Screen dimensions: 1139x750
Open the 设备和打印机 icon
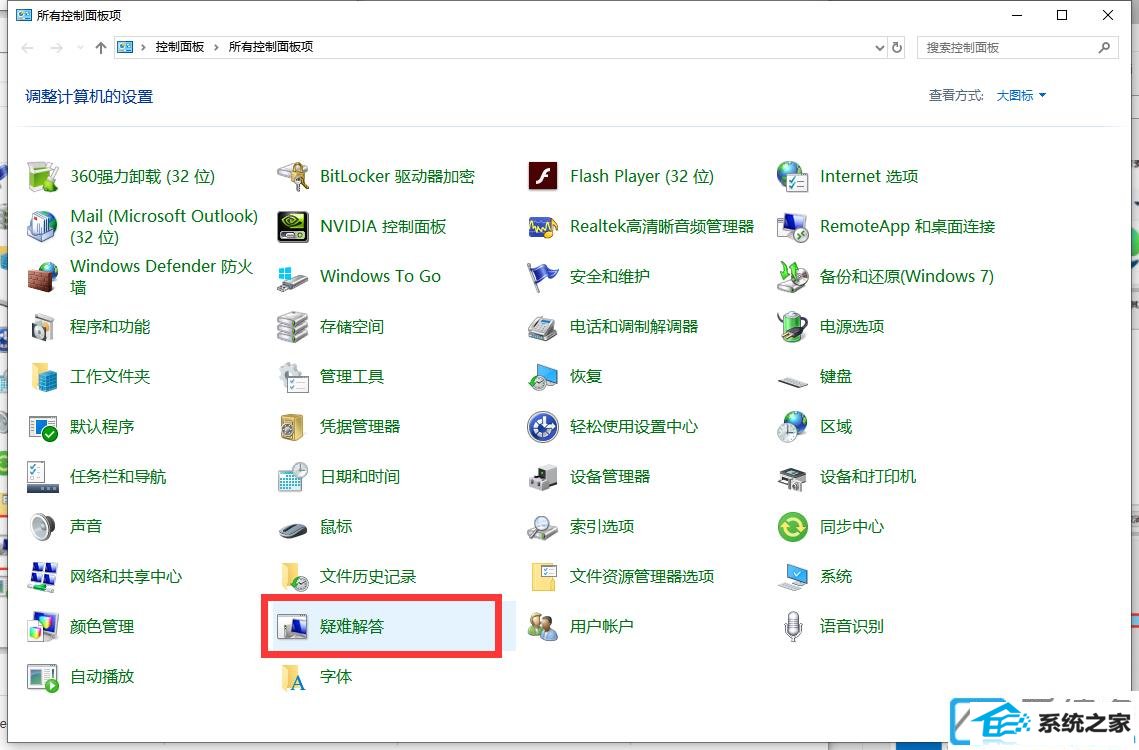793,477
